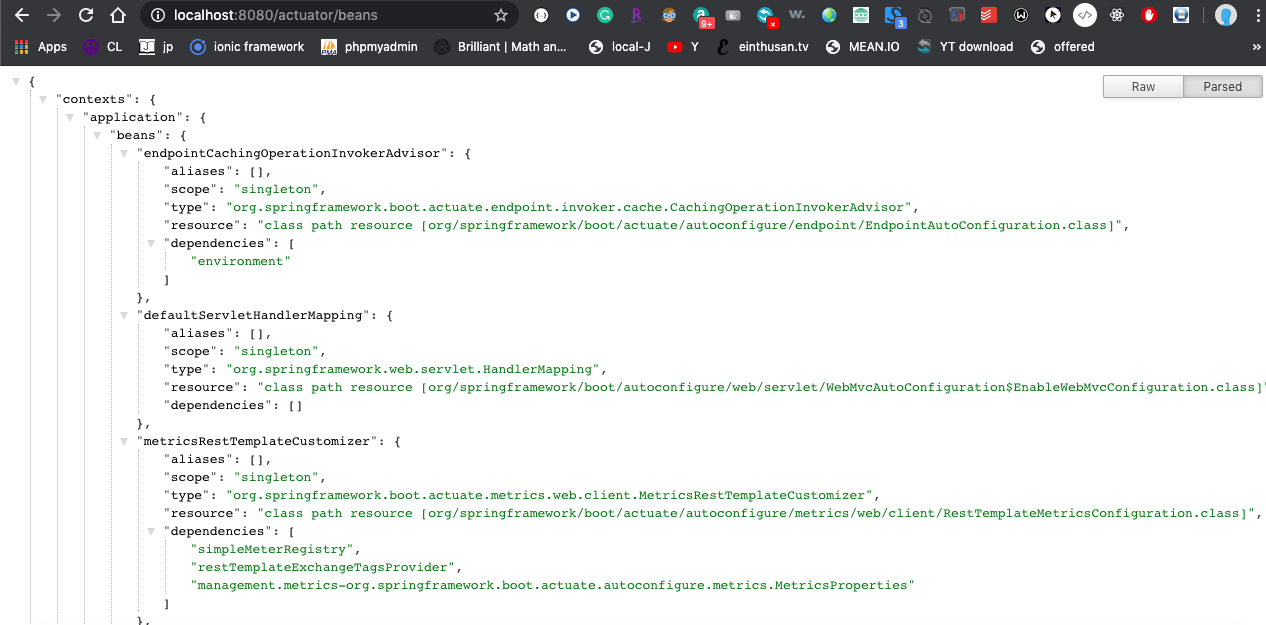
Task: Open the black cursor arrow extension
Action: click(1052, 15)
